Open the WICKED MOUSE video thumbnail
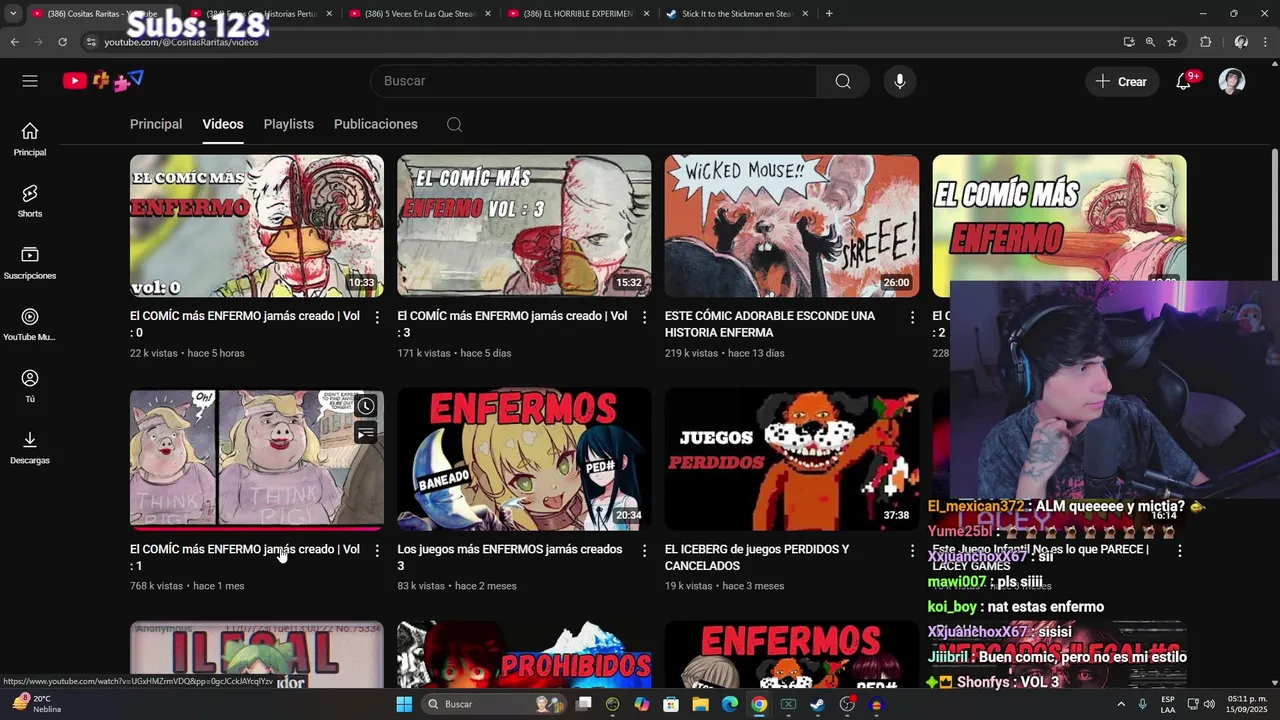The width and height of the screenshot is (1280, 720). pos(792,226)
